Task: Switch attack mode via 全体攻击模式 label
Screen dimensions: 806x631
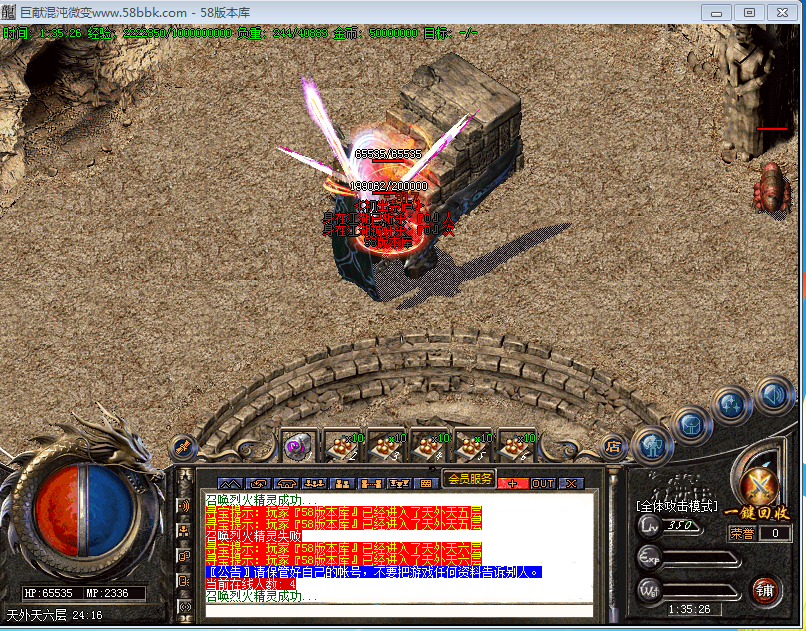Action: pyautogui.click(x=676, y=506)
